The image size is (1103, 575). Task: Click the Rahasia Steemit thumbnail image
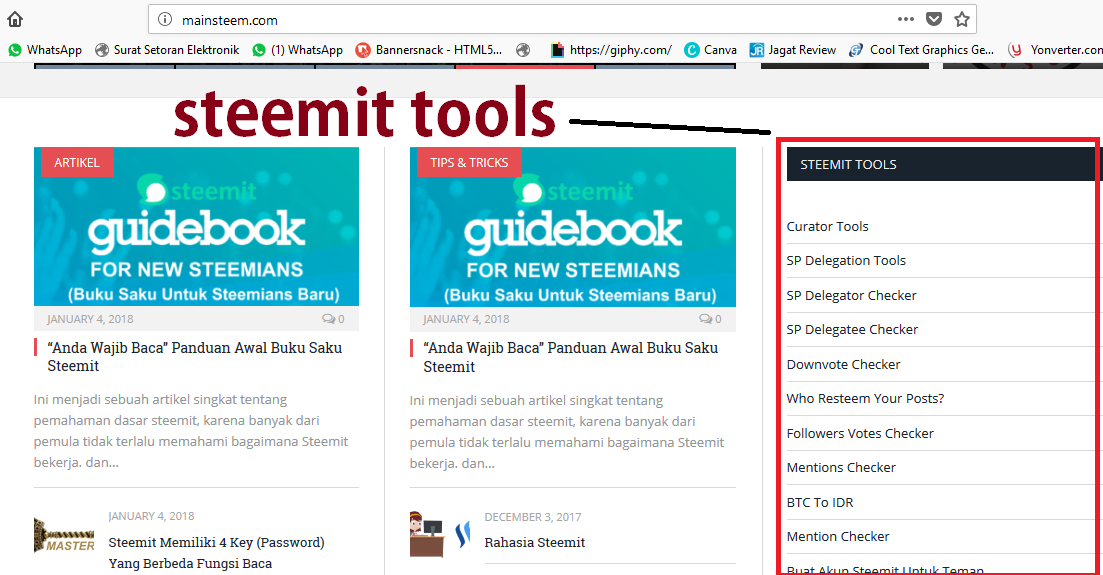440,534
